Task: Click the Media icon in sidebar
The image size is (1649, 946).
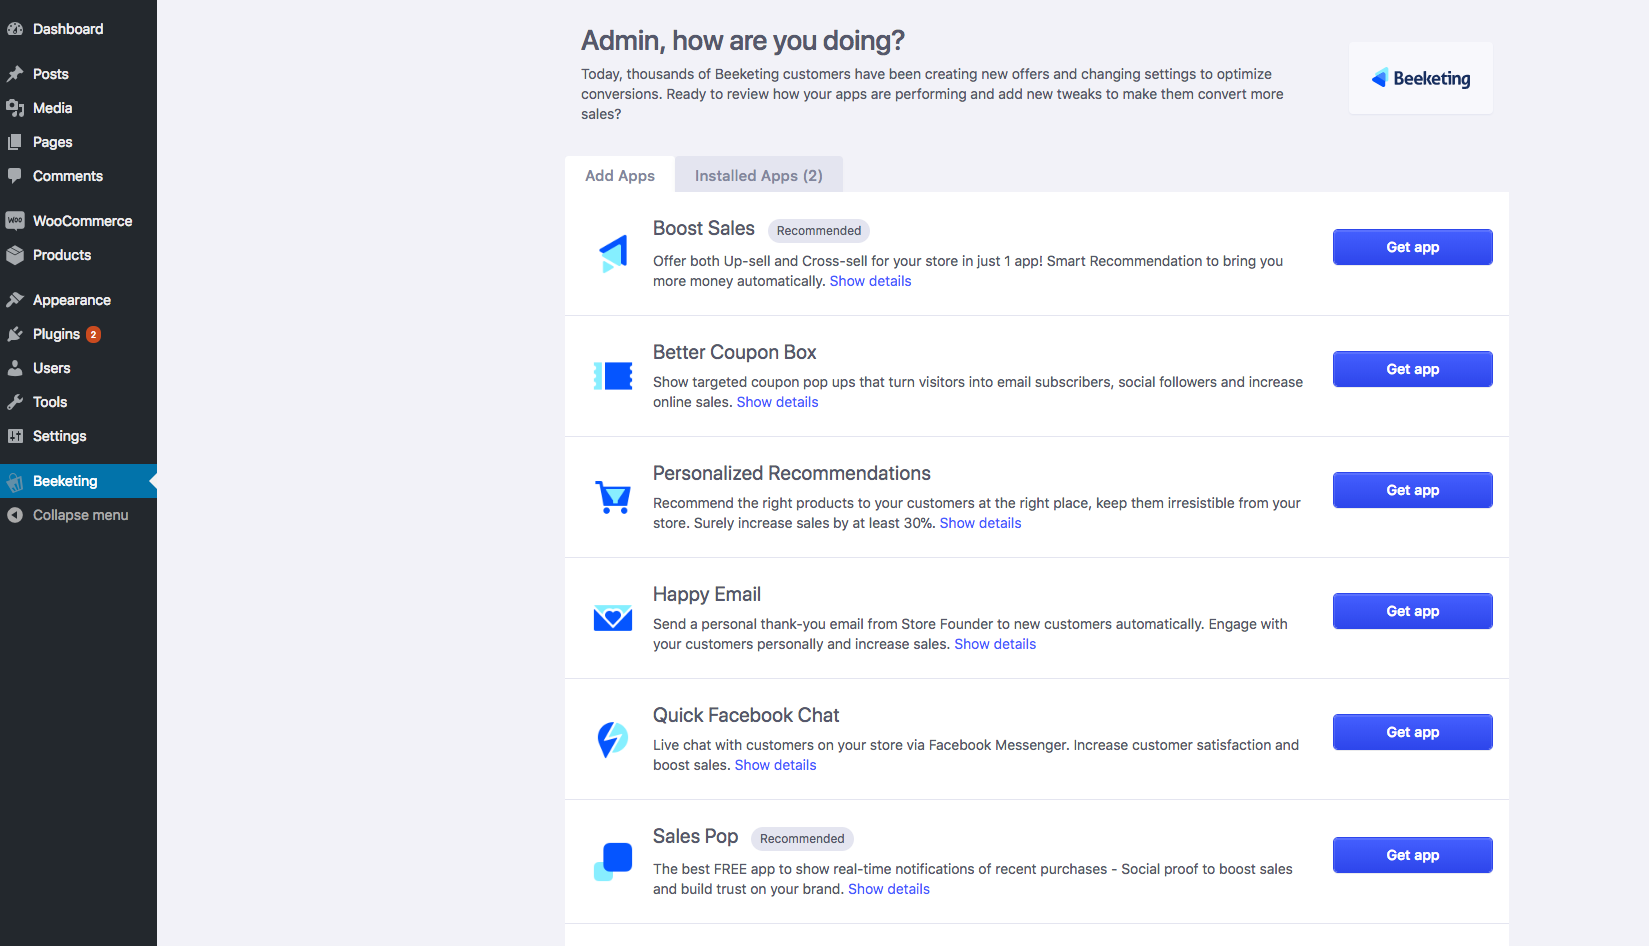Action: (15, 108)
